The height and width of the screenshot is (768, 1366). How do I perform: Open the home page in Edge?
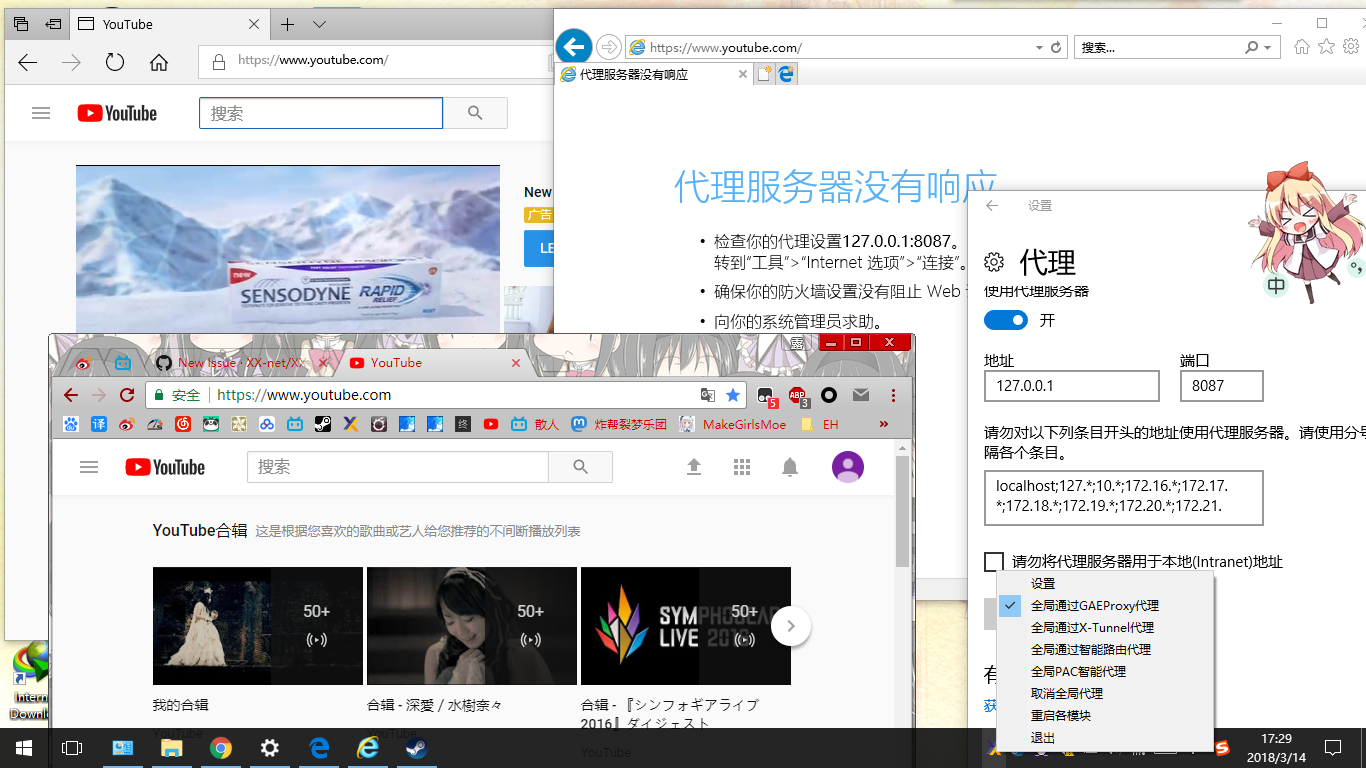[159, 62]
